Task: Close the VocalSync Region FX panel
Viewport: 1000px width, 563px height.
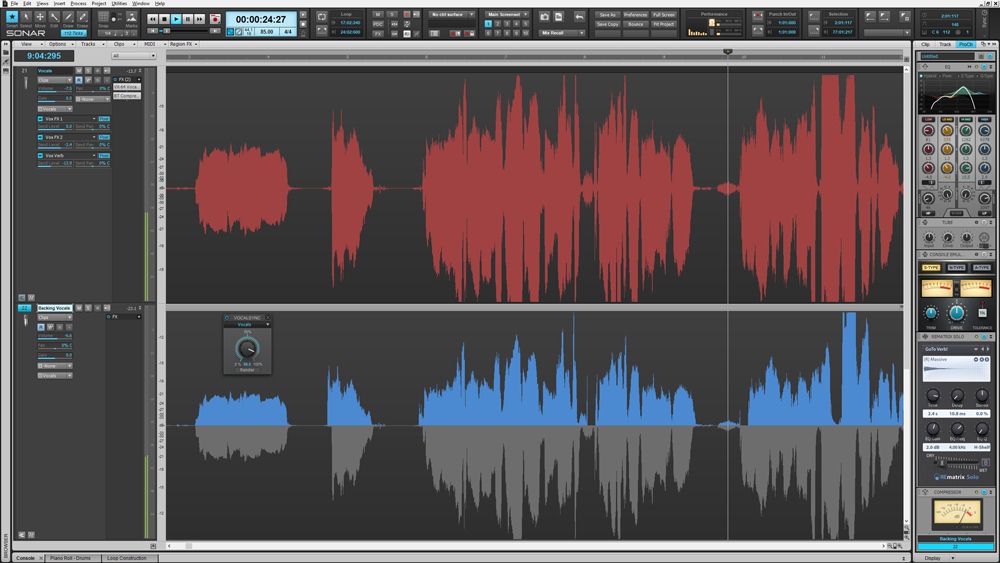Action: point(268,318)
